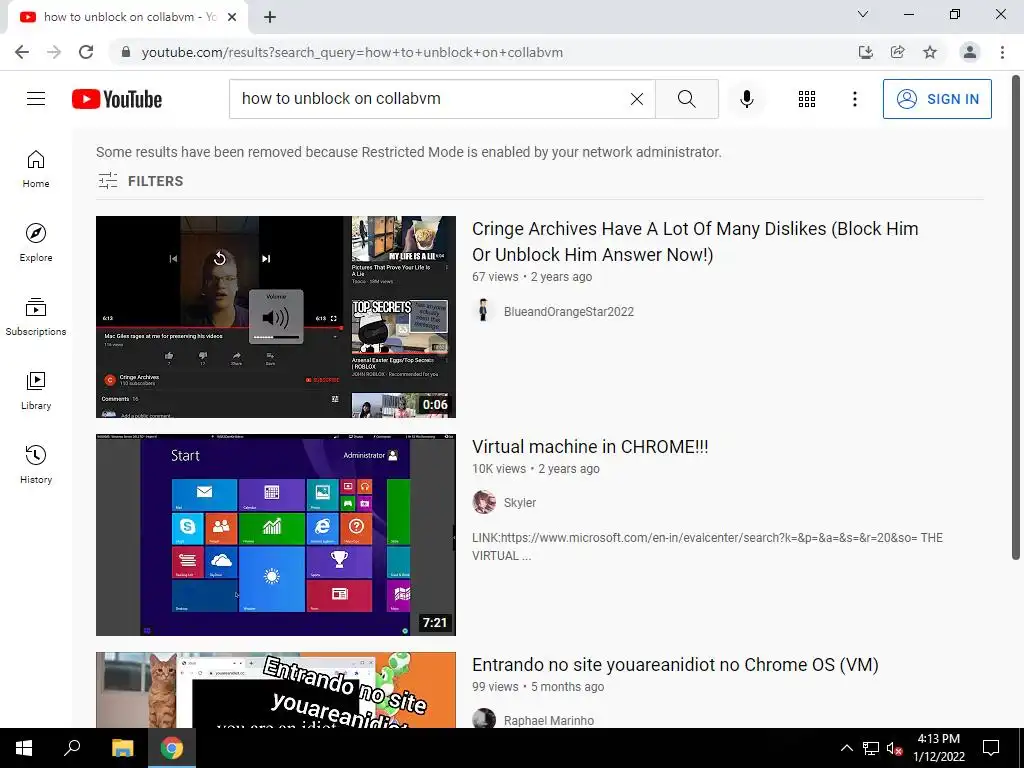Open File Explorer from taskbar
Image resolution: width=1024 pixels, height=768 pixels.
[122, 748]
